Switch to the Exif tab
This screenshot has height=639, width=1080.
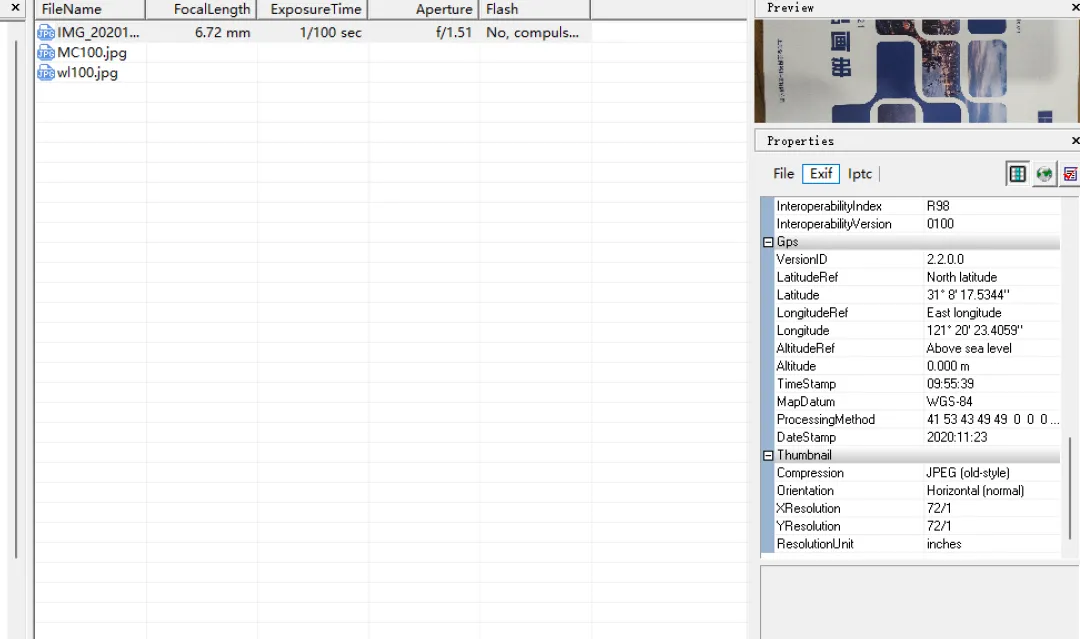click(821, 174)
